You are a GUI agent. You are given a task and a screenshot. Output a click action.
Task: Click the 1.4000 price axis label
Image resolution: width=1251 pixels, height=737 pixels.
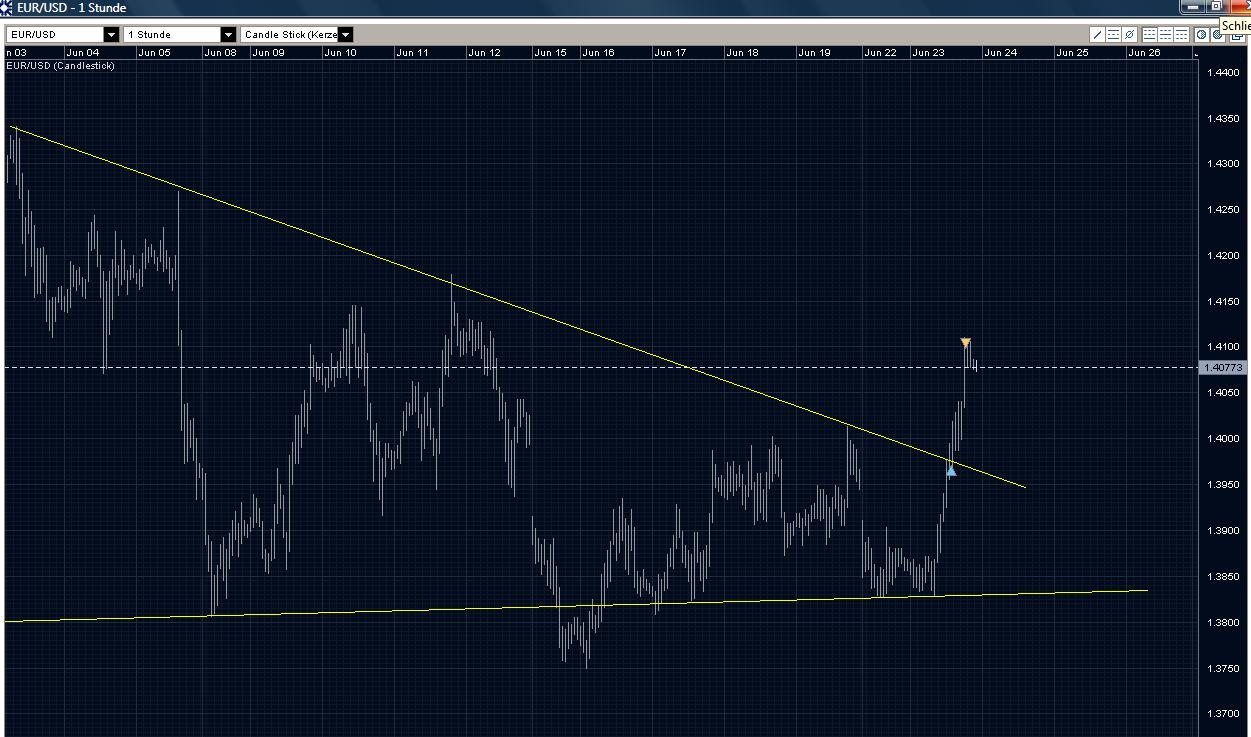click(x=1225, y=439)
